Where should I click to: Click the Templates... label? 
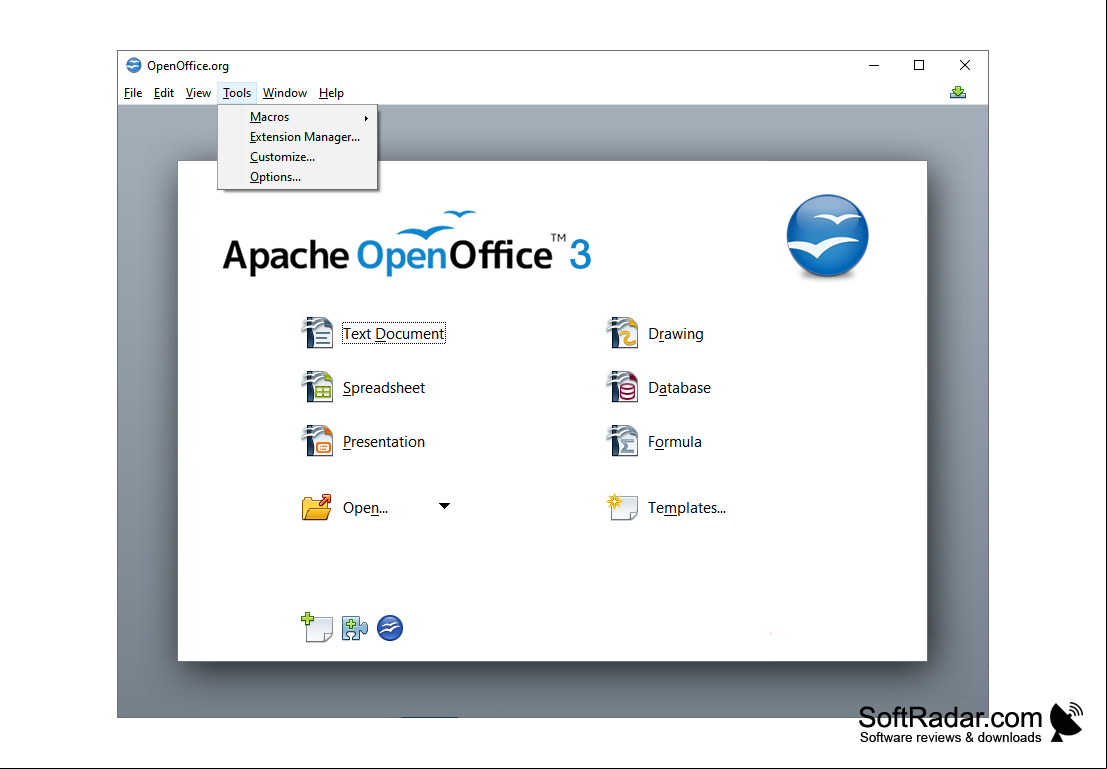tap(686, 508)
